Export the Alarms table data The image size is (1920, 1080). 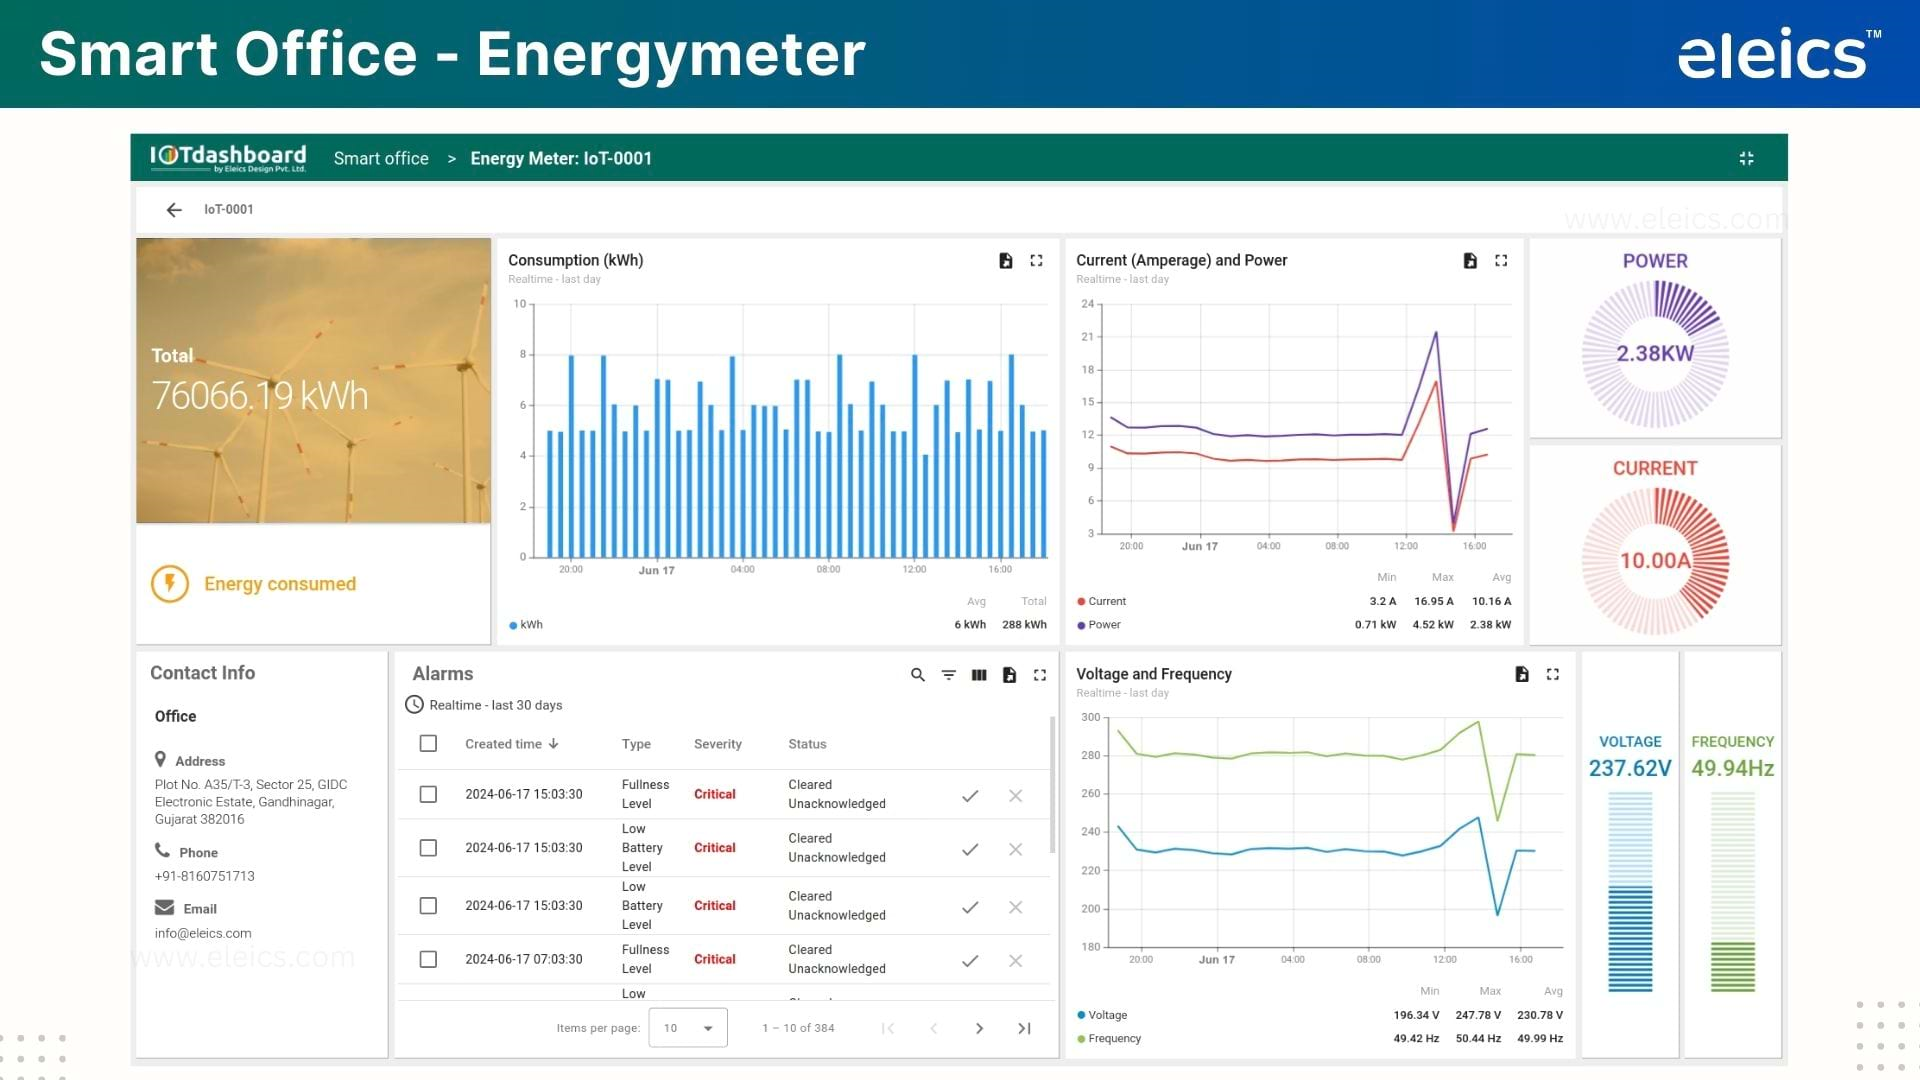(x=1010, y=675)
